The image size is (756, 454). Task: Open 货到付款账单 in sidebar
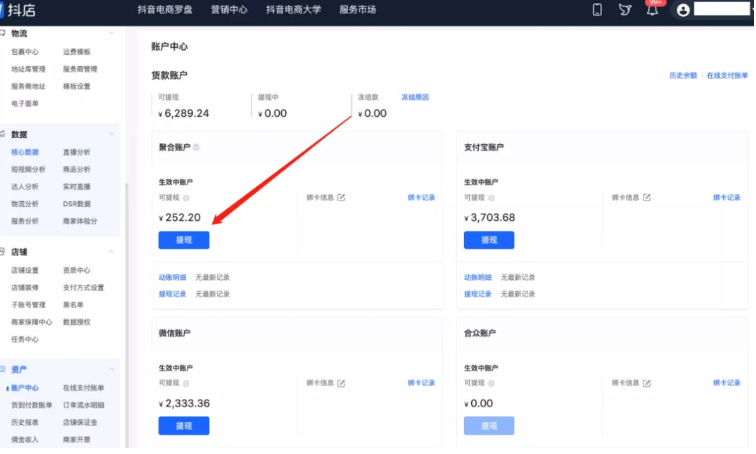tap(31, 405)
